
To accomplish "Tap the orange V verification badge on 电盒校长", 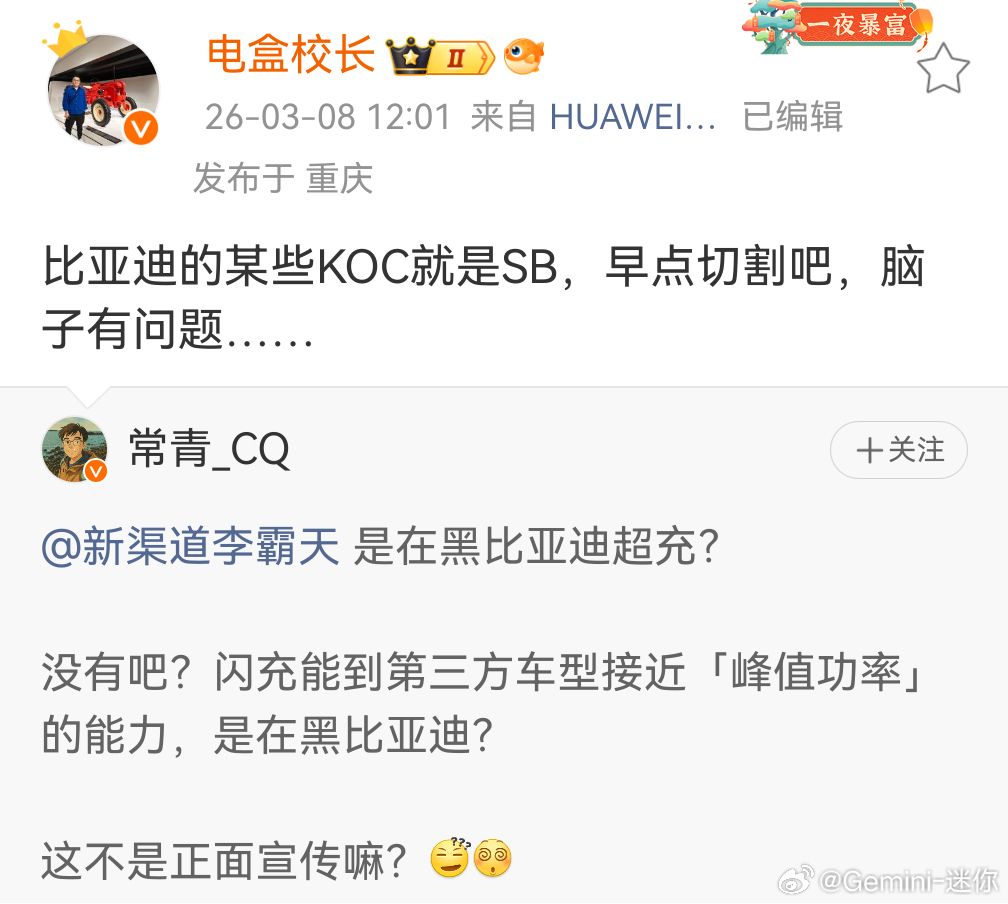I will [x=141, y=129].
